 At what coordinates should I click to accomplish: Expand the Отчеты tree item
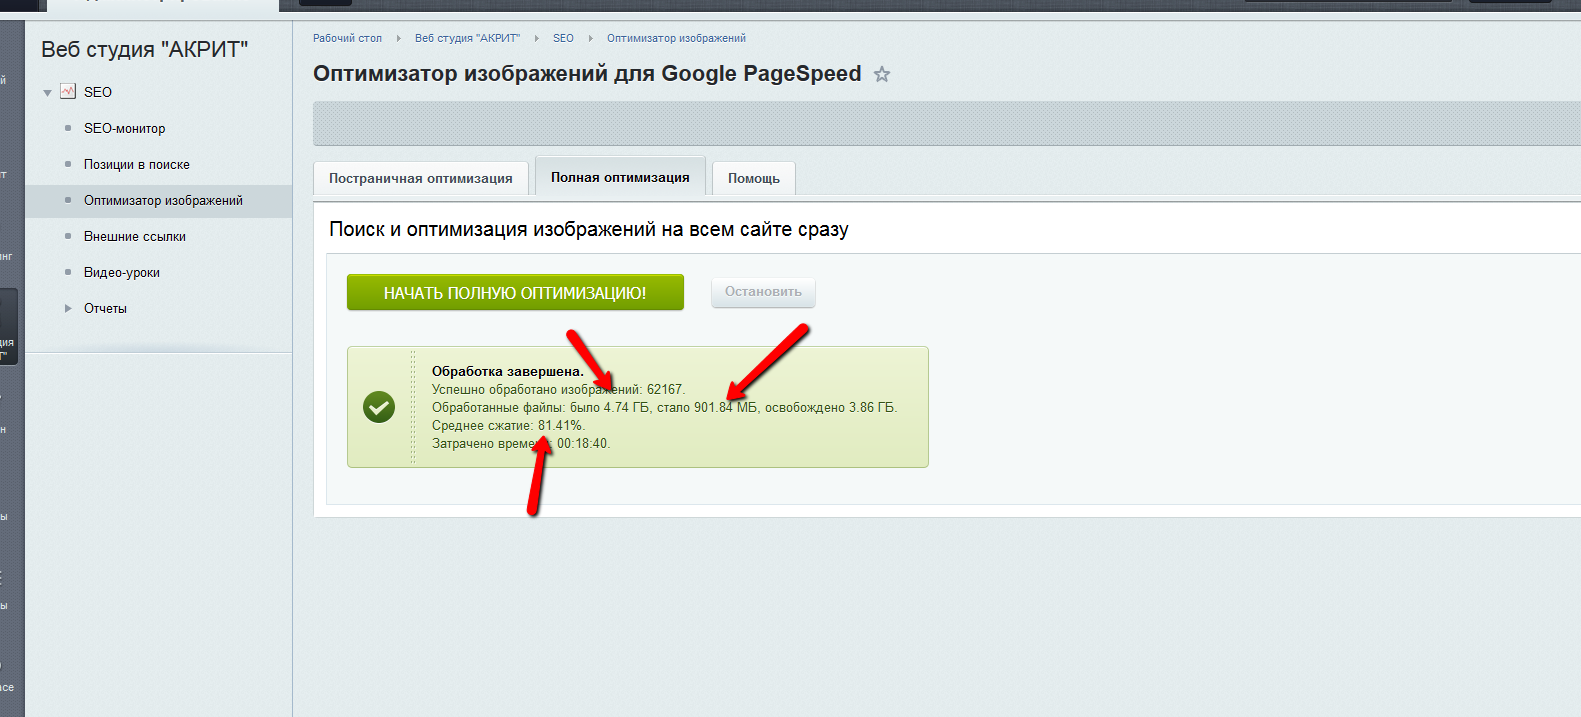tap(68, 308)
